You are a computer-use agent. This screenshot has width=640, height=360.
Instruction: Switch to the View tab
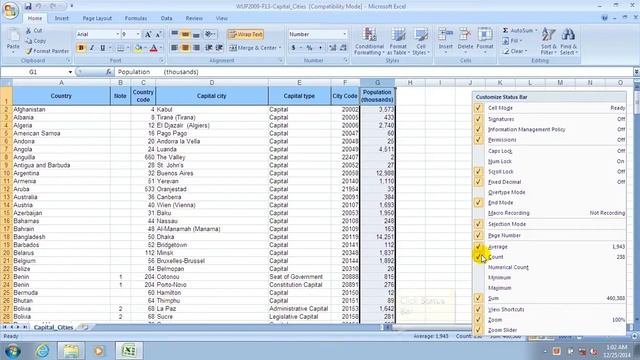pos(222,18)
